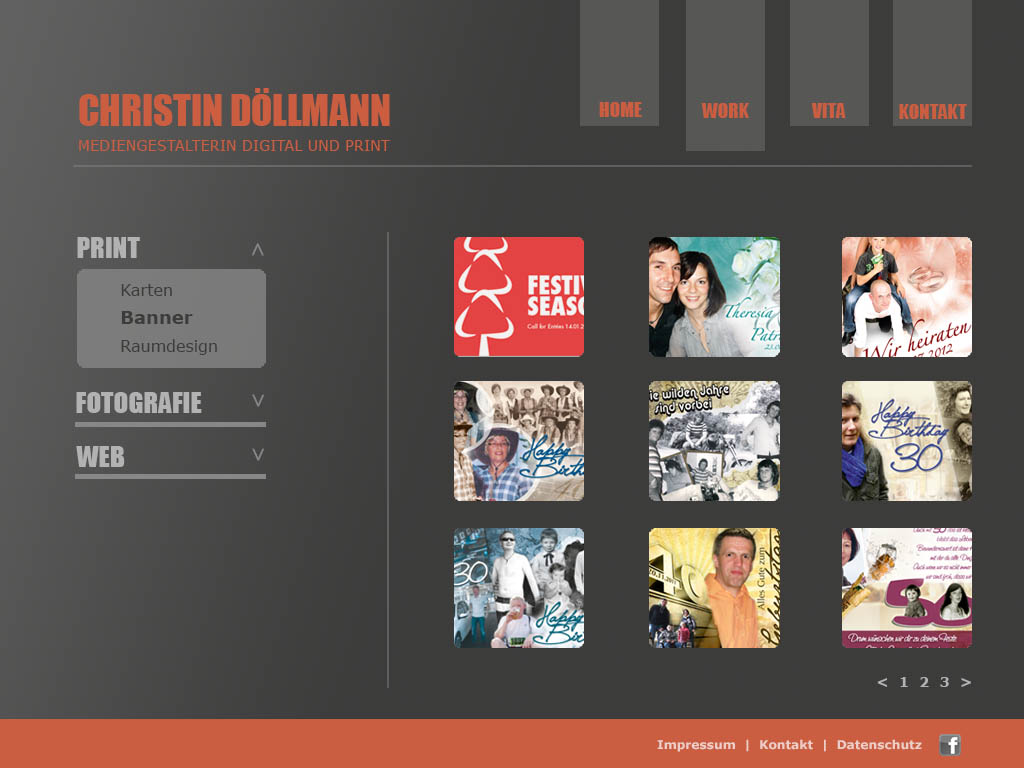Select the KONTAKT navigation tab
This screenshot has width=1024, height=768.
click(x=932, y=112)
